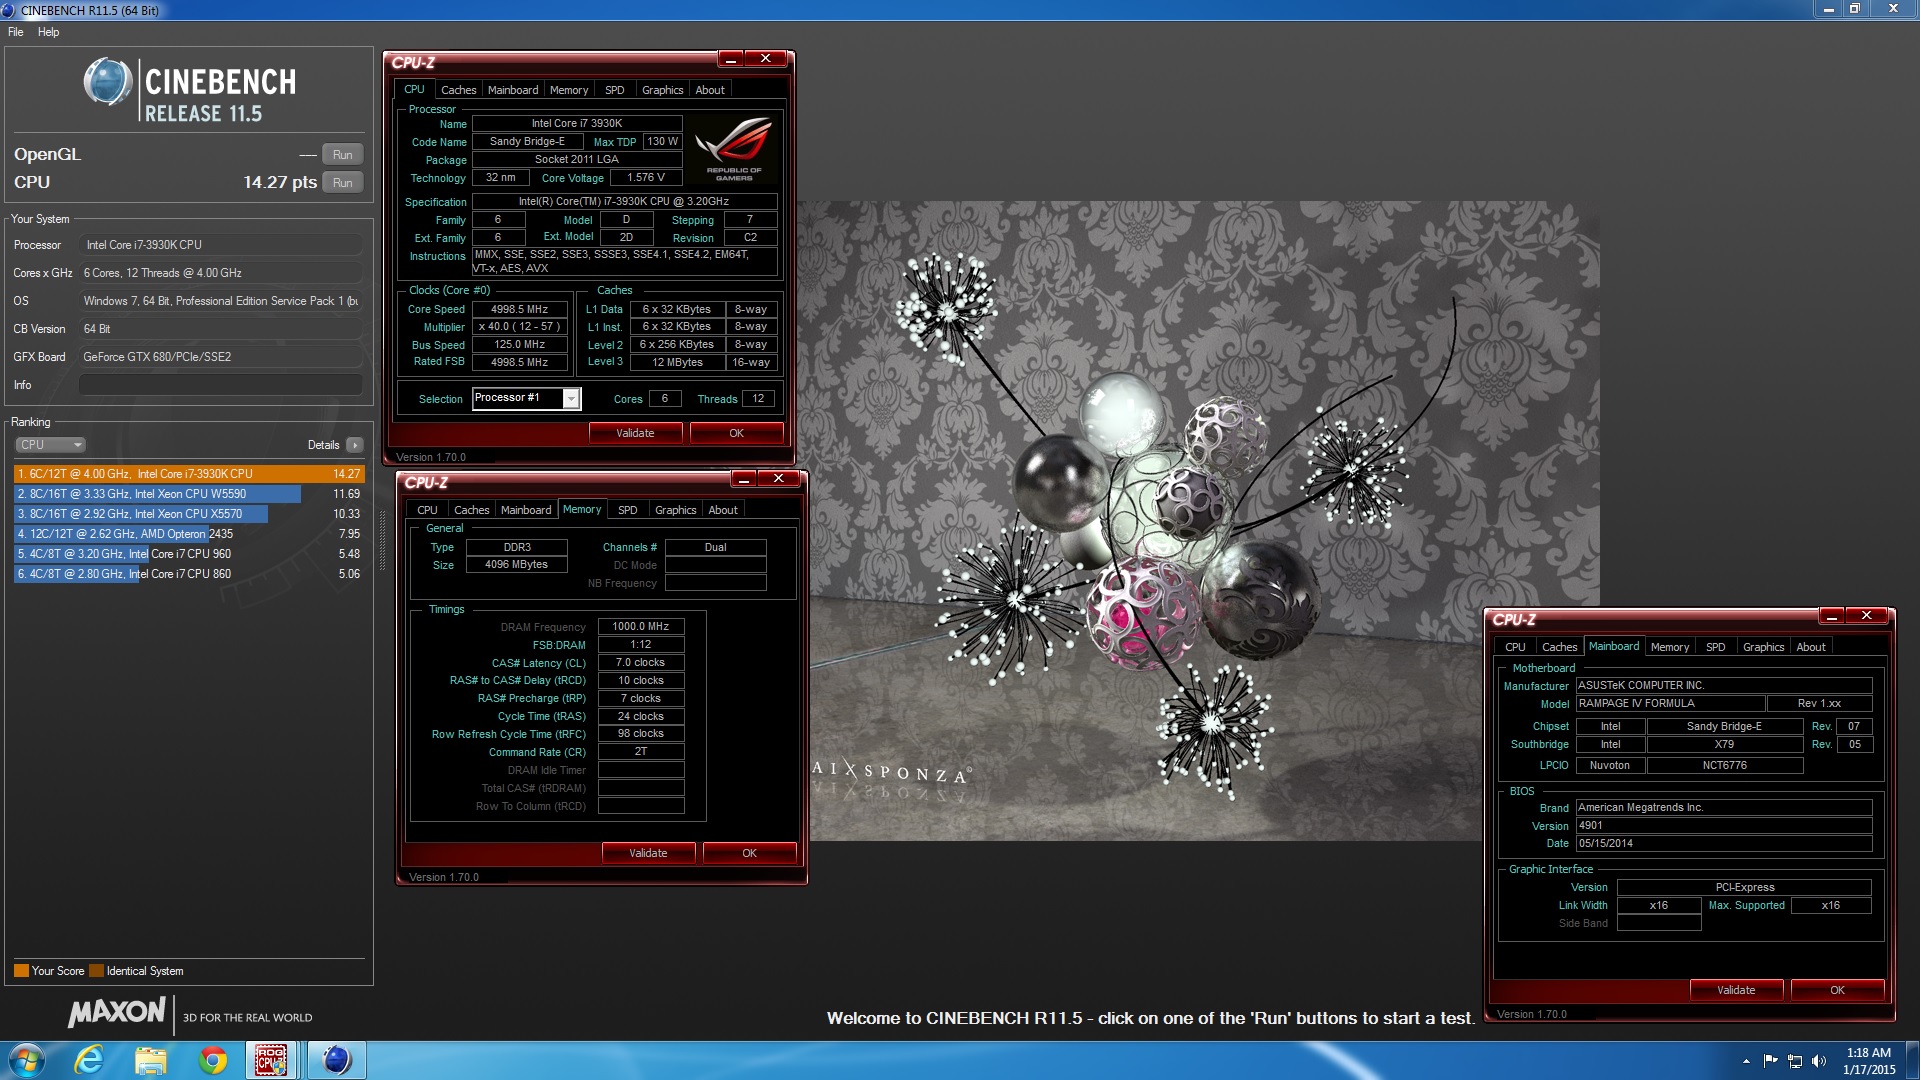Viewport: 1920px width, 1080px height.
Task: Show hidden system tray icons
Action: click(1746, 1061)
